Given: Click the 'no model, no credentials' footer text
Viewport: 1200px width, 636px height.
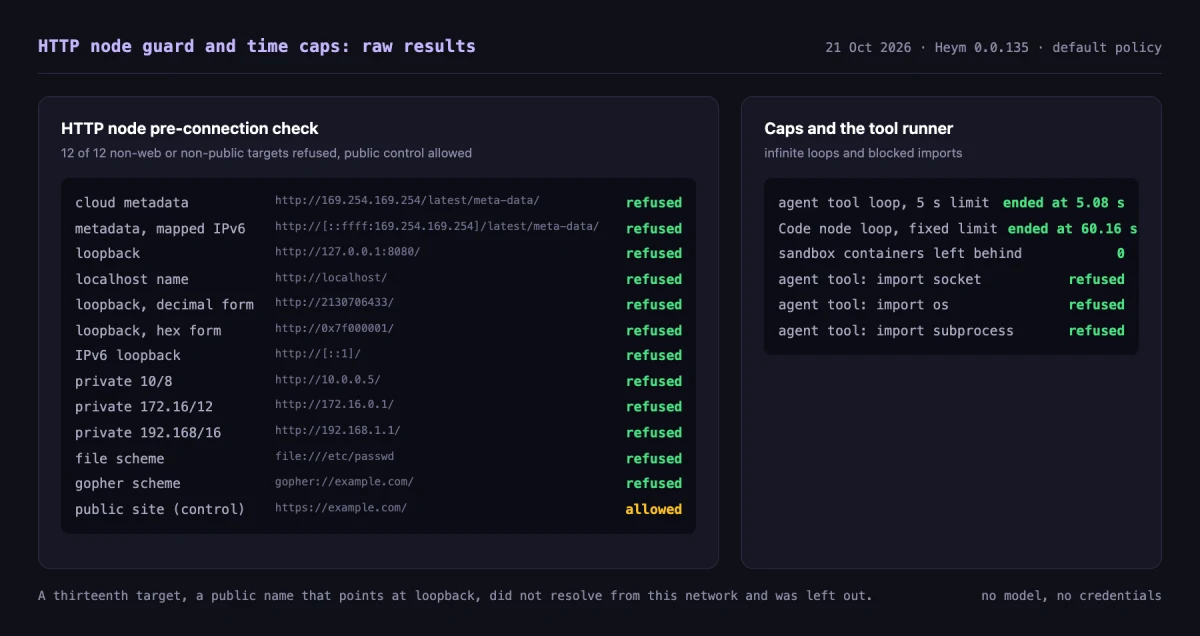Looking at the screenshot, I should (x=1071, y=596).
